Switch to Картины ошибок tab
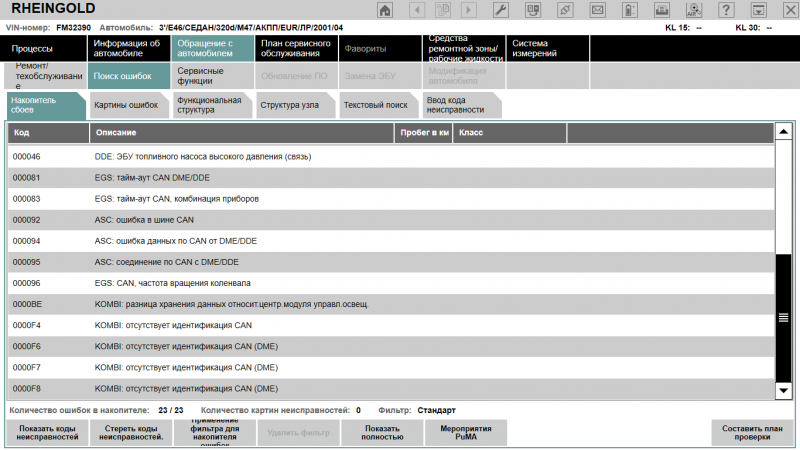The image size is (800, 450). coord(129,105)
